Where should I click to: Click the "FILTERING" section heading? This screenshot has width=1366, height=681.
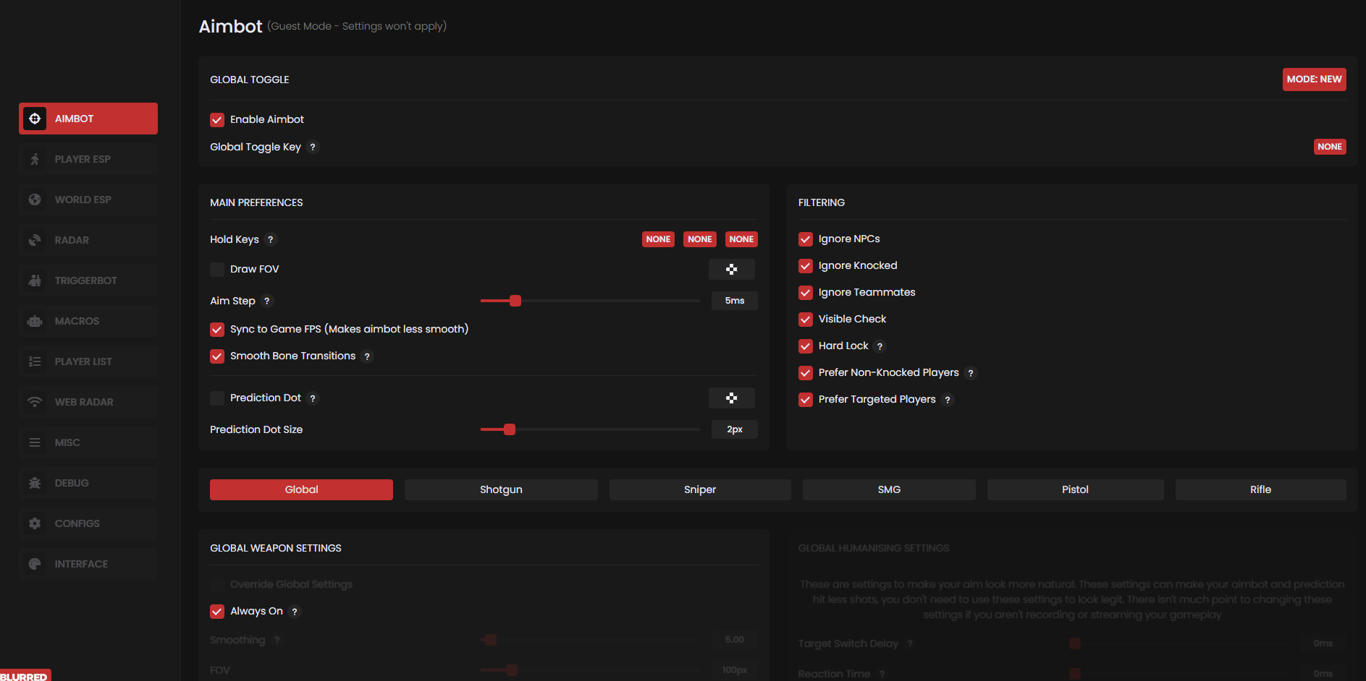click(x=821, y=202)
